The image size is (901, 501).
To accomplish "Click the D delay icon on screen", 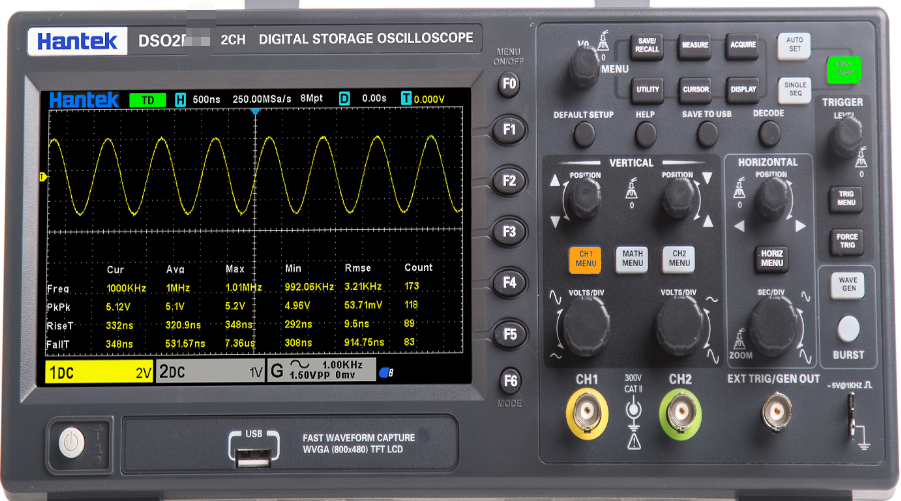I will pos(344,99).
